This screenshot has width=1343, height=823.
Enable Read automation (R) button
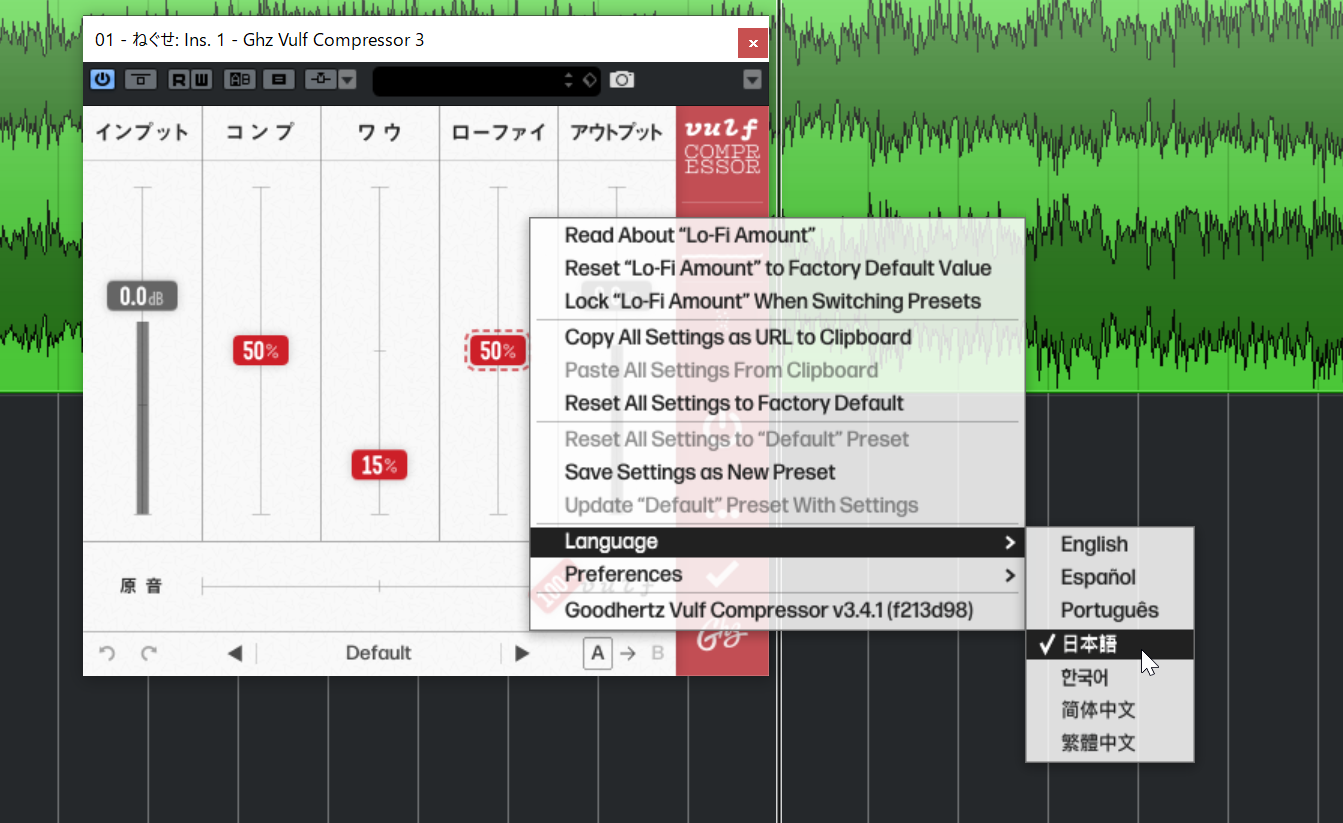(x=178, y=80)
